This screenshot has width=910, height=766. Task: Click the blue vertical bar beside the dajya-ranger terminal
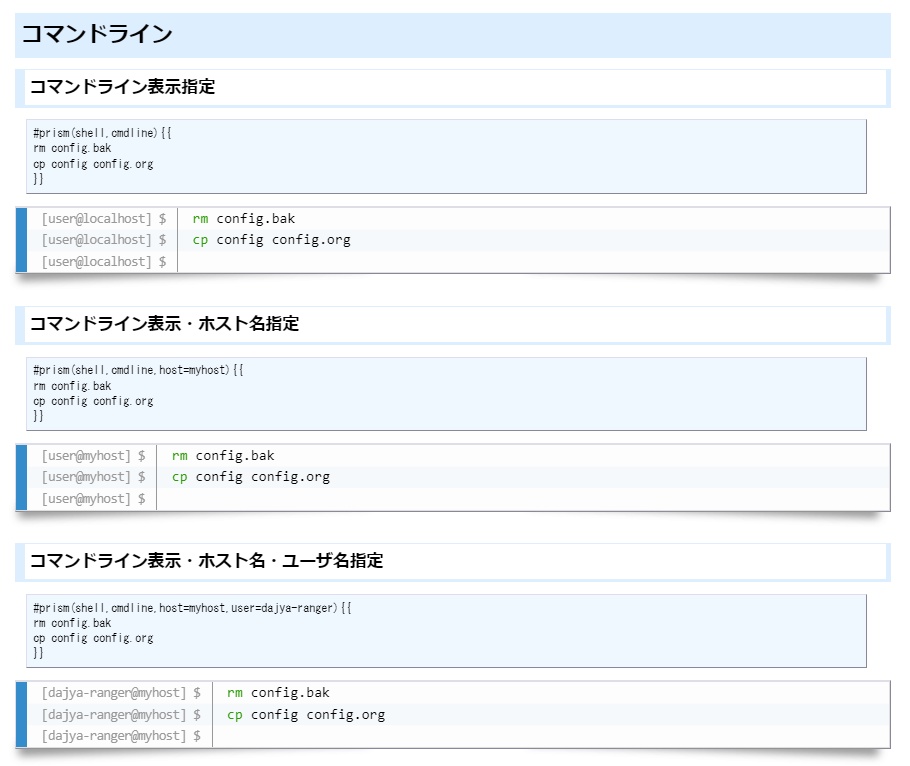[22, 714]
